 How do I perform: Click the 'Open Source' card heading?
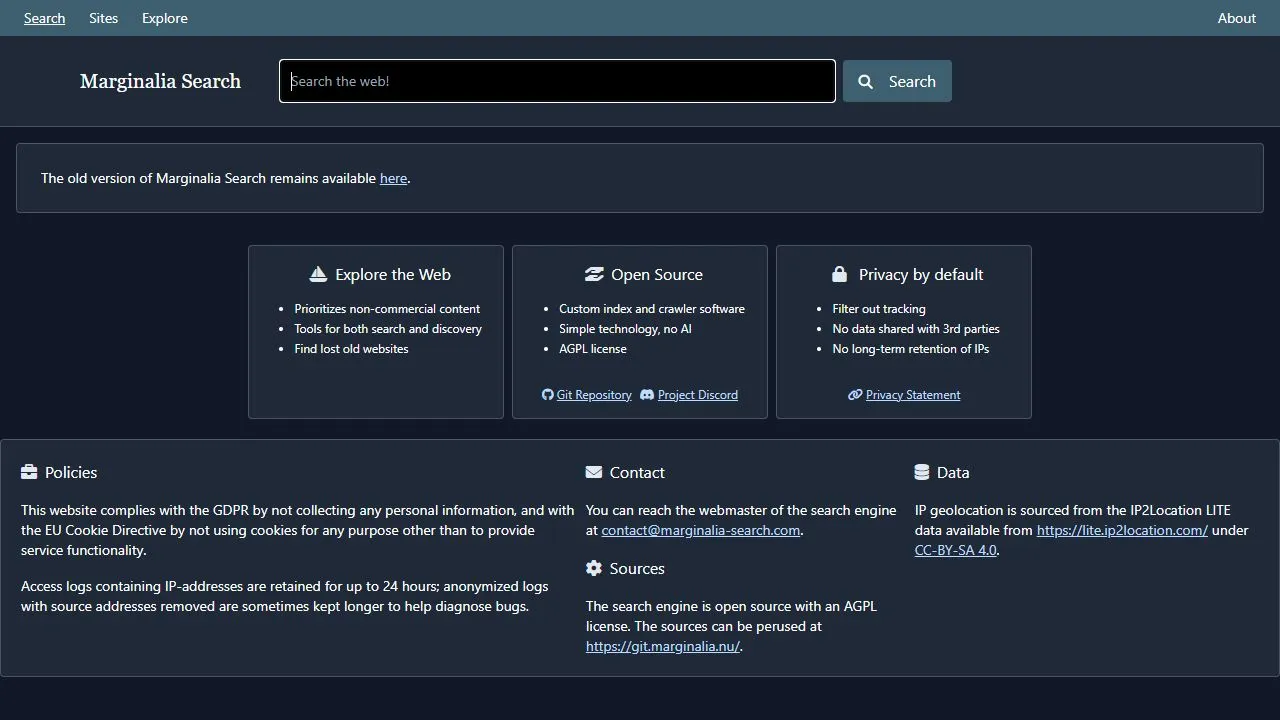pyautogui.click(x=657, y=274)
